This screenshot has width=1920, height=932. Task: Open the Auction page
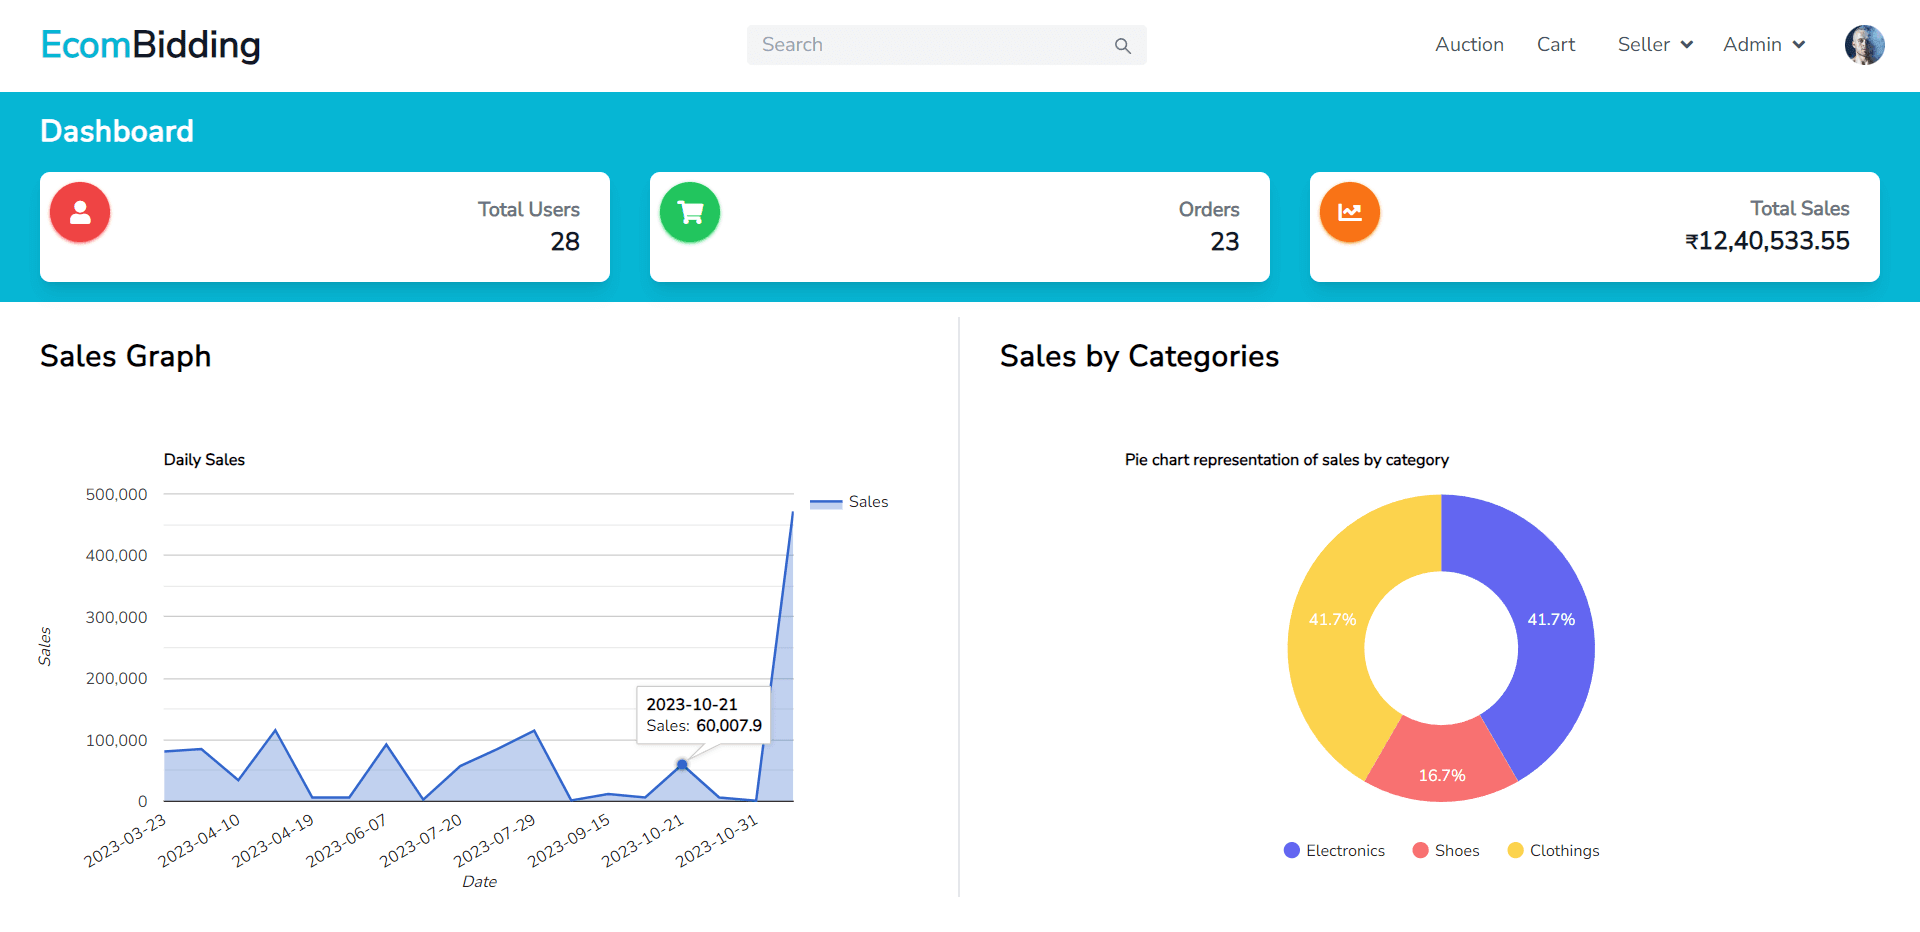point(1469,45)
